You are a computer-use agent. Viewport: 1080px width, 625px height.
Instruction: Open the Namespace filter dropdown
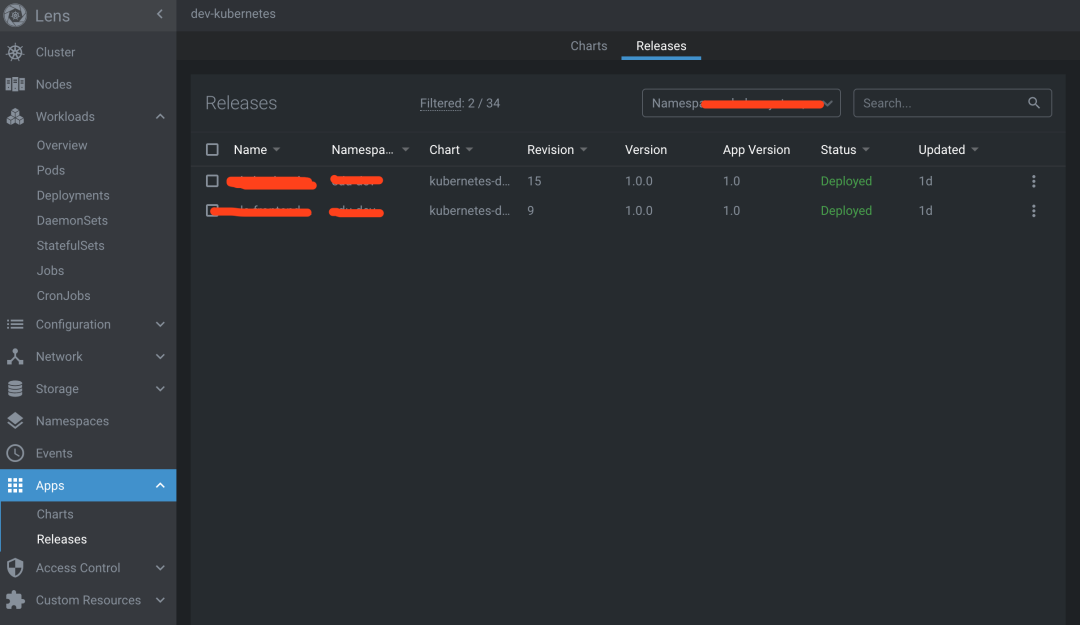740,103
